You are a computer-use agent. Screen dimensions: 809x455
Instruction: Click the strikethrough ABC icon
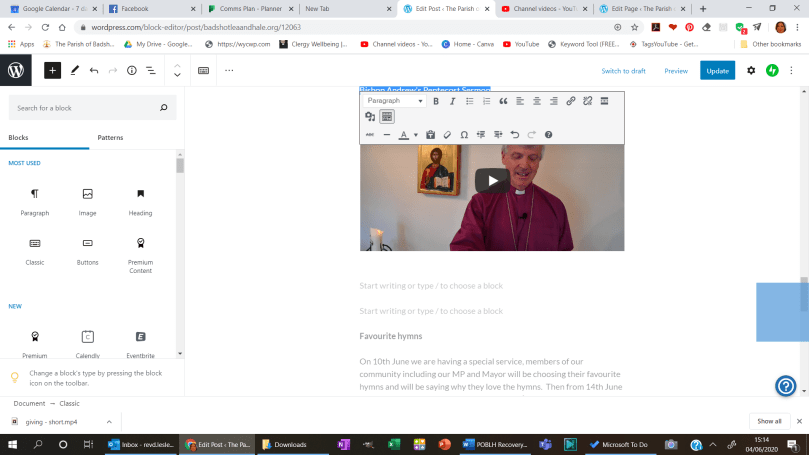tap(369, 134)
